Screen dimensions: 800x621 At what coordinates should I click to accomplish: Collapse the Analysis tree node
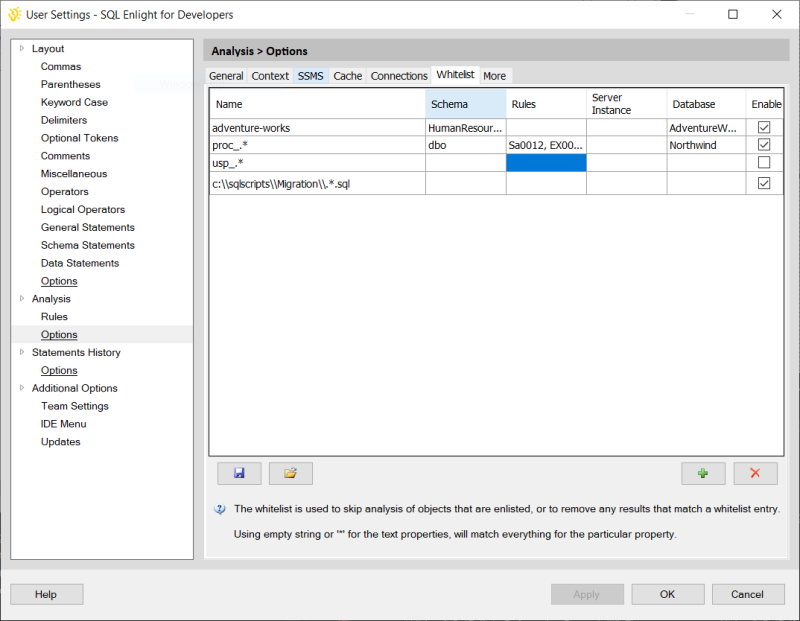coord(22,298)
